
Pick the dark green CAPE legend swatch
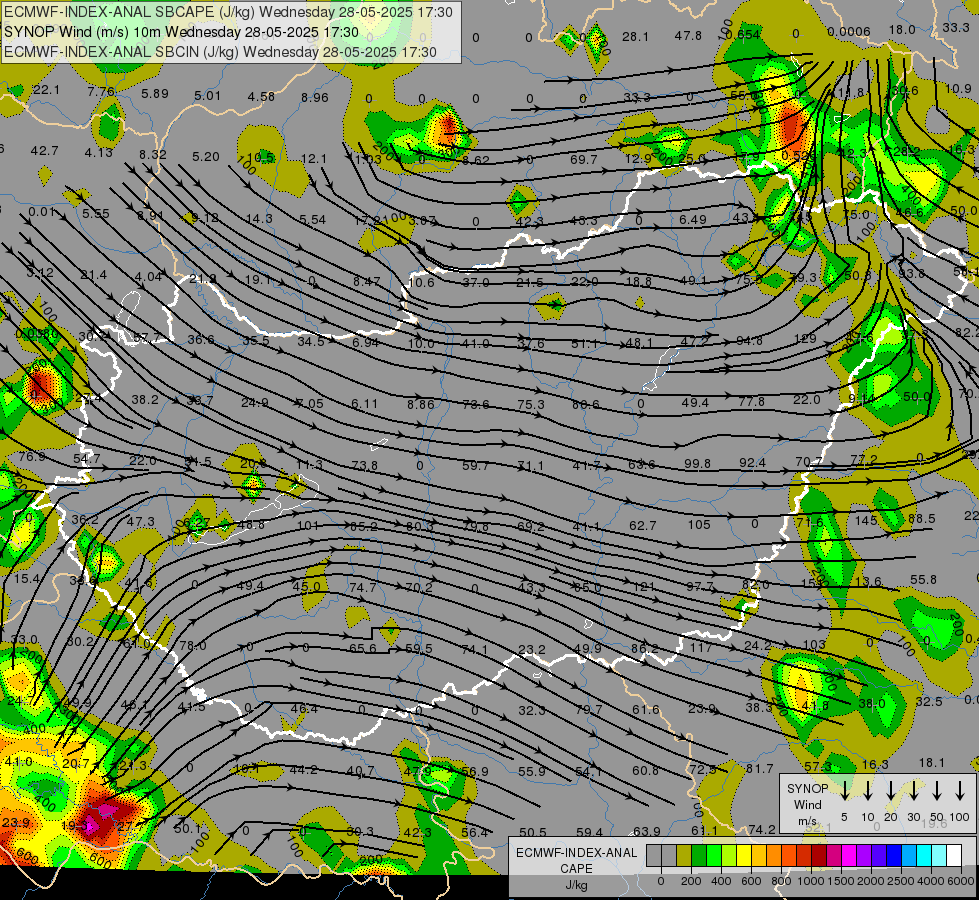699,855
